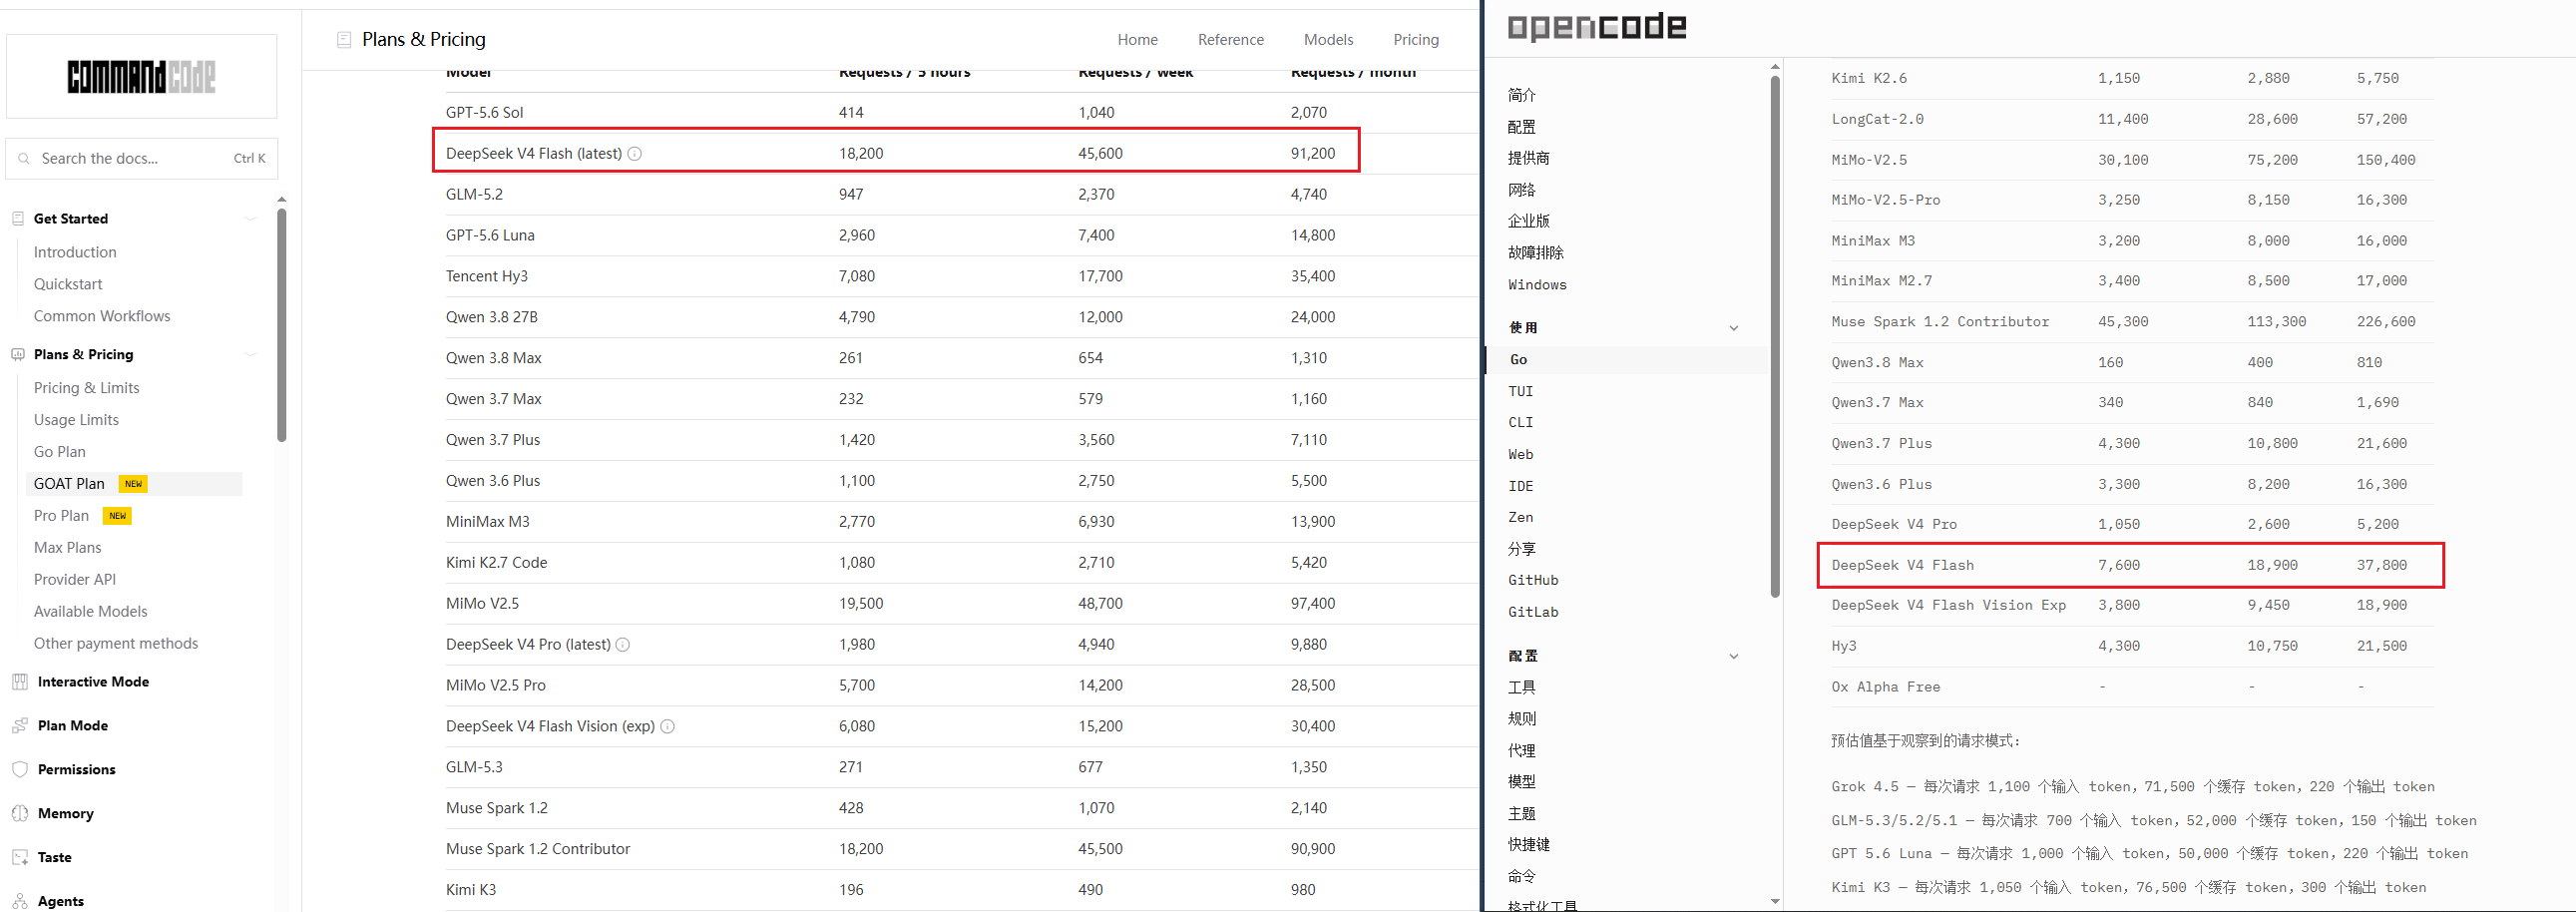Open TUI in the opencode sidebar

[1521, 391]
